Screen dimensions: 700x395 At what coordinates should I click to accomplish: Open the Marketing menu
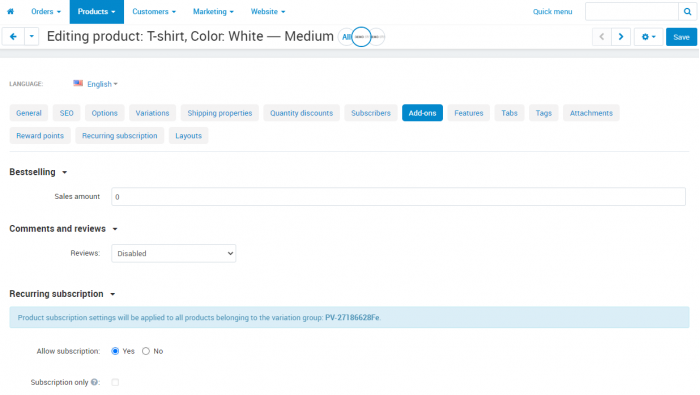pyautogui.click(x=213, y=12)
